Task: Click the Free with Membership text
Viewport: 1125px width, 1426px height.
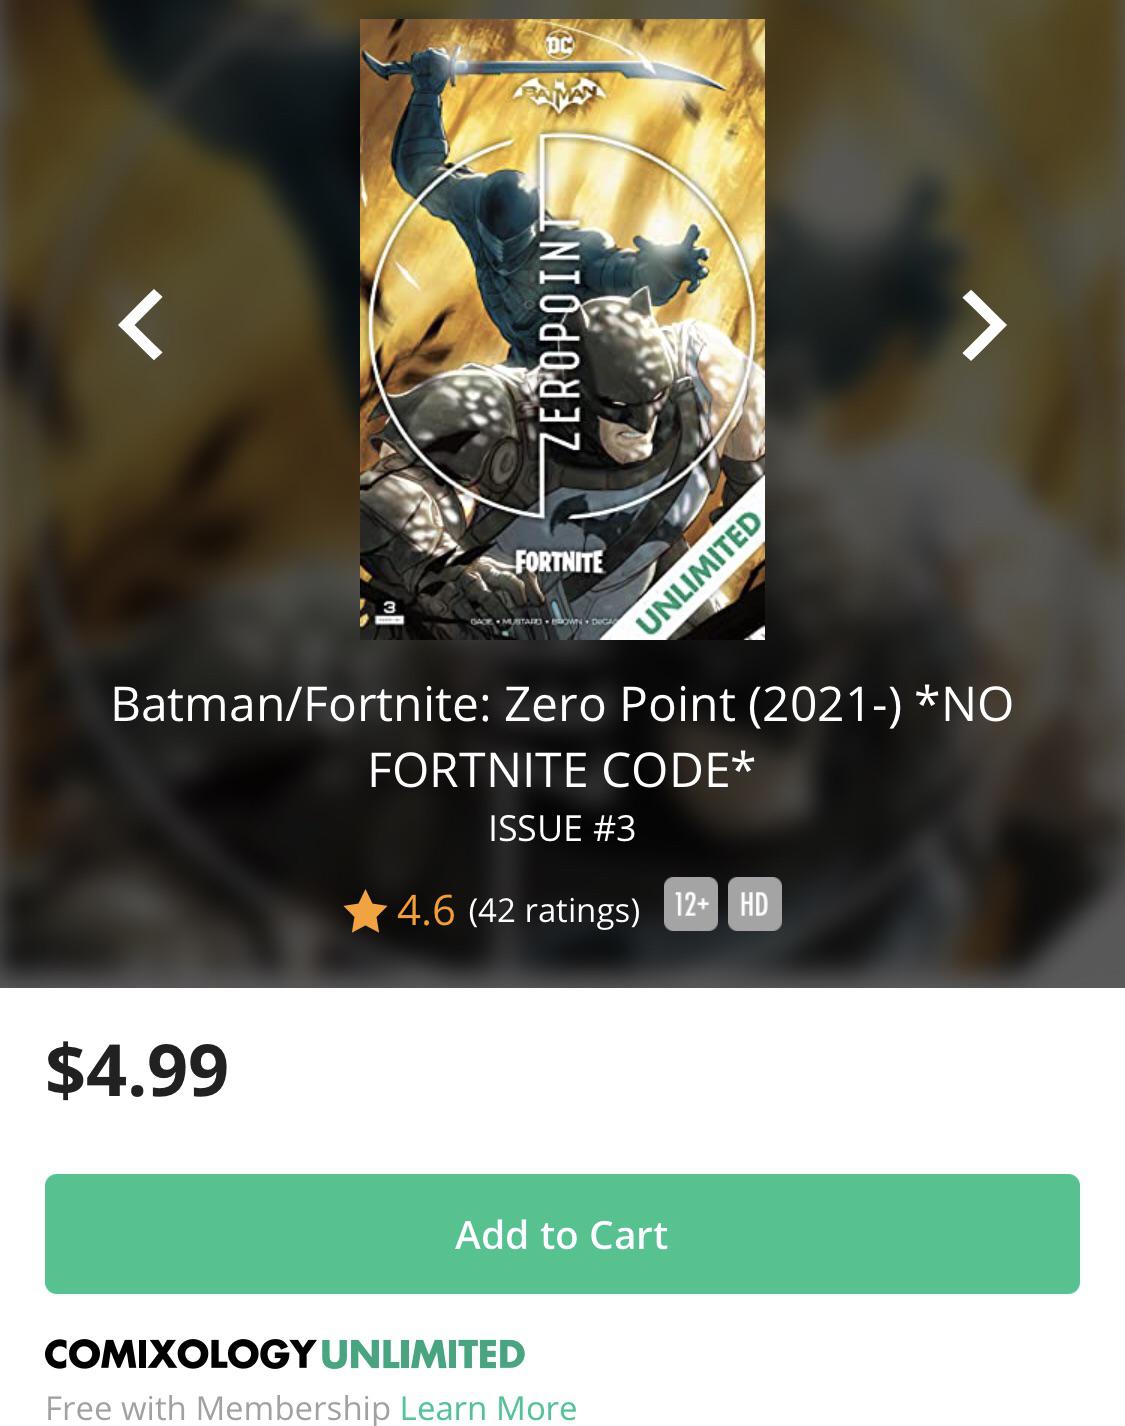Action: click(x=216, y=1406)
